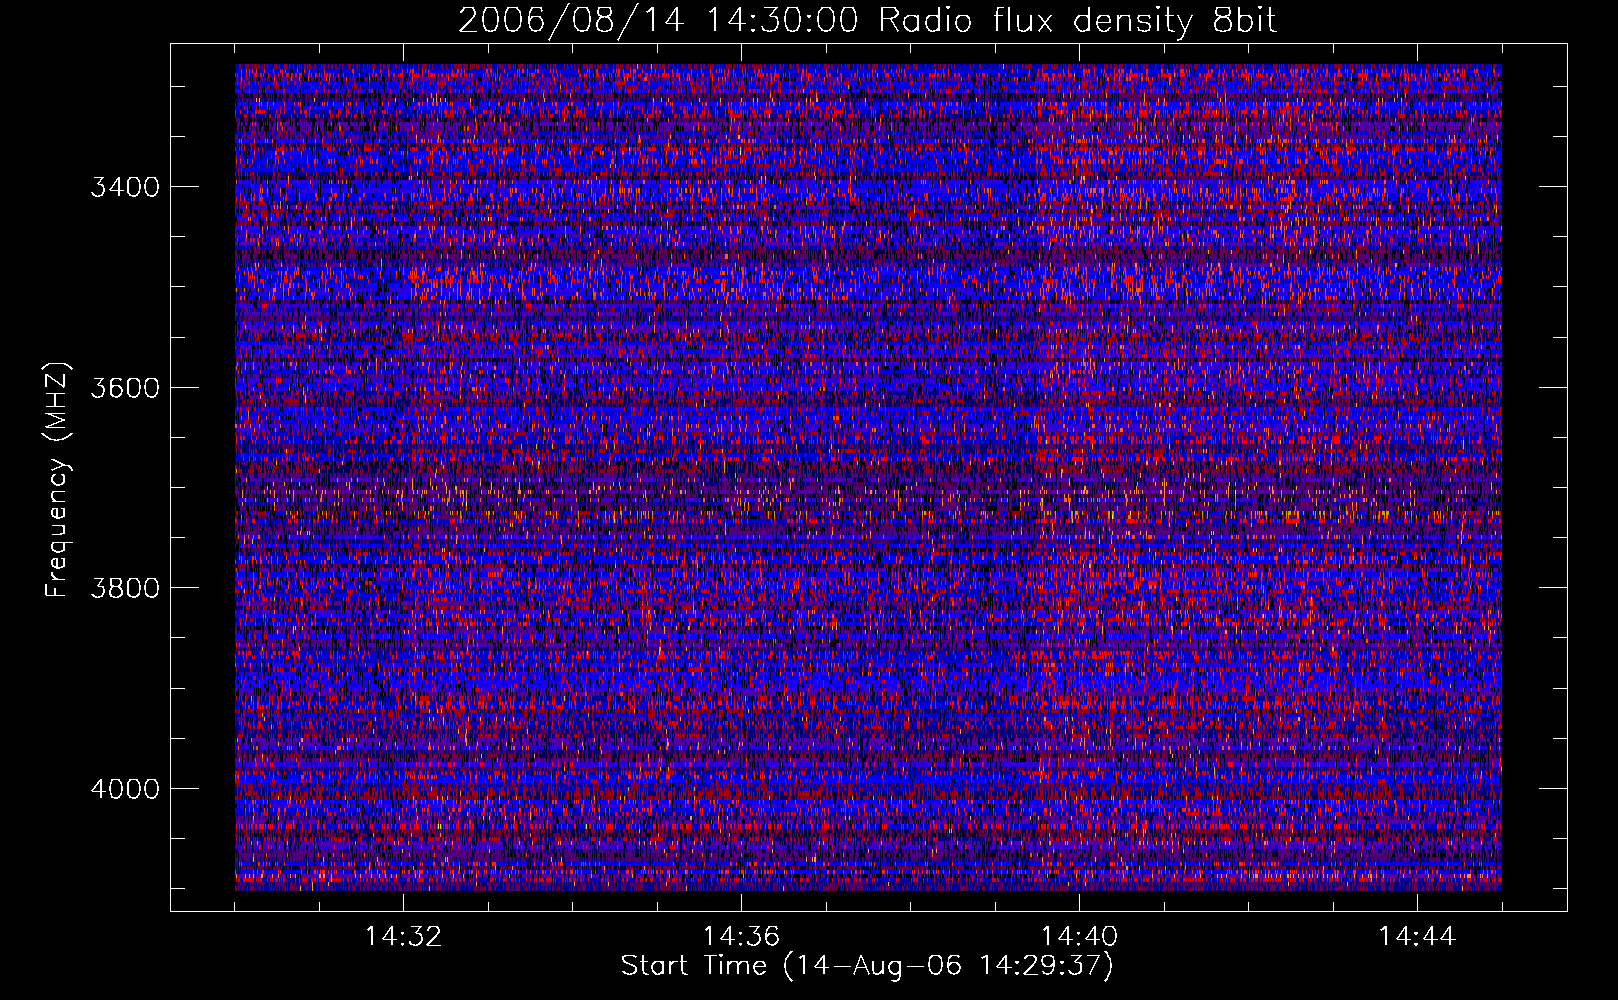Screen dimensions: 1618x1000
Task: Click the 14:32 time tick label
Action: tap(404, 937)
